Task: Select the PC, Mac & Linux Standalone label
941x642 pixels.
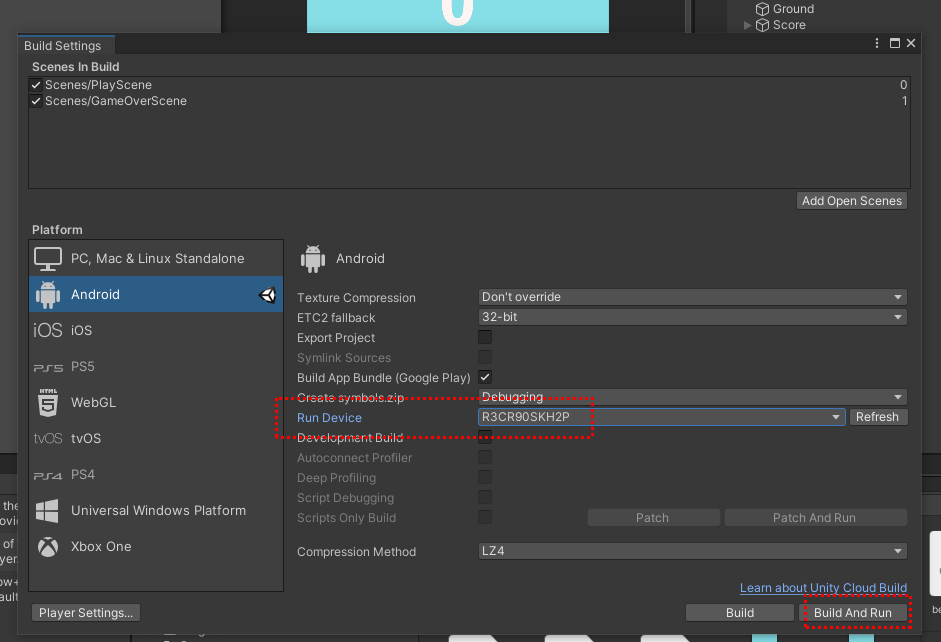Action: tap(158, 259)
